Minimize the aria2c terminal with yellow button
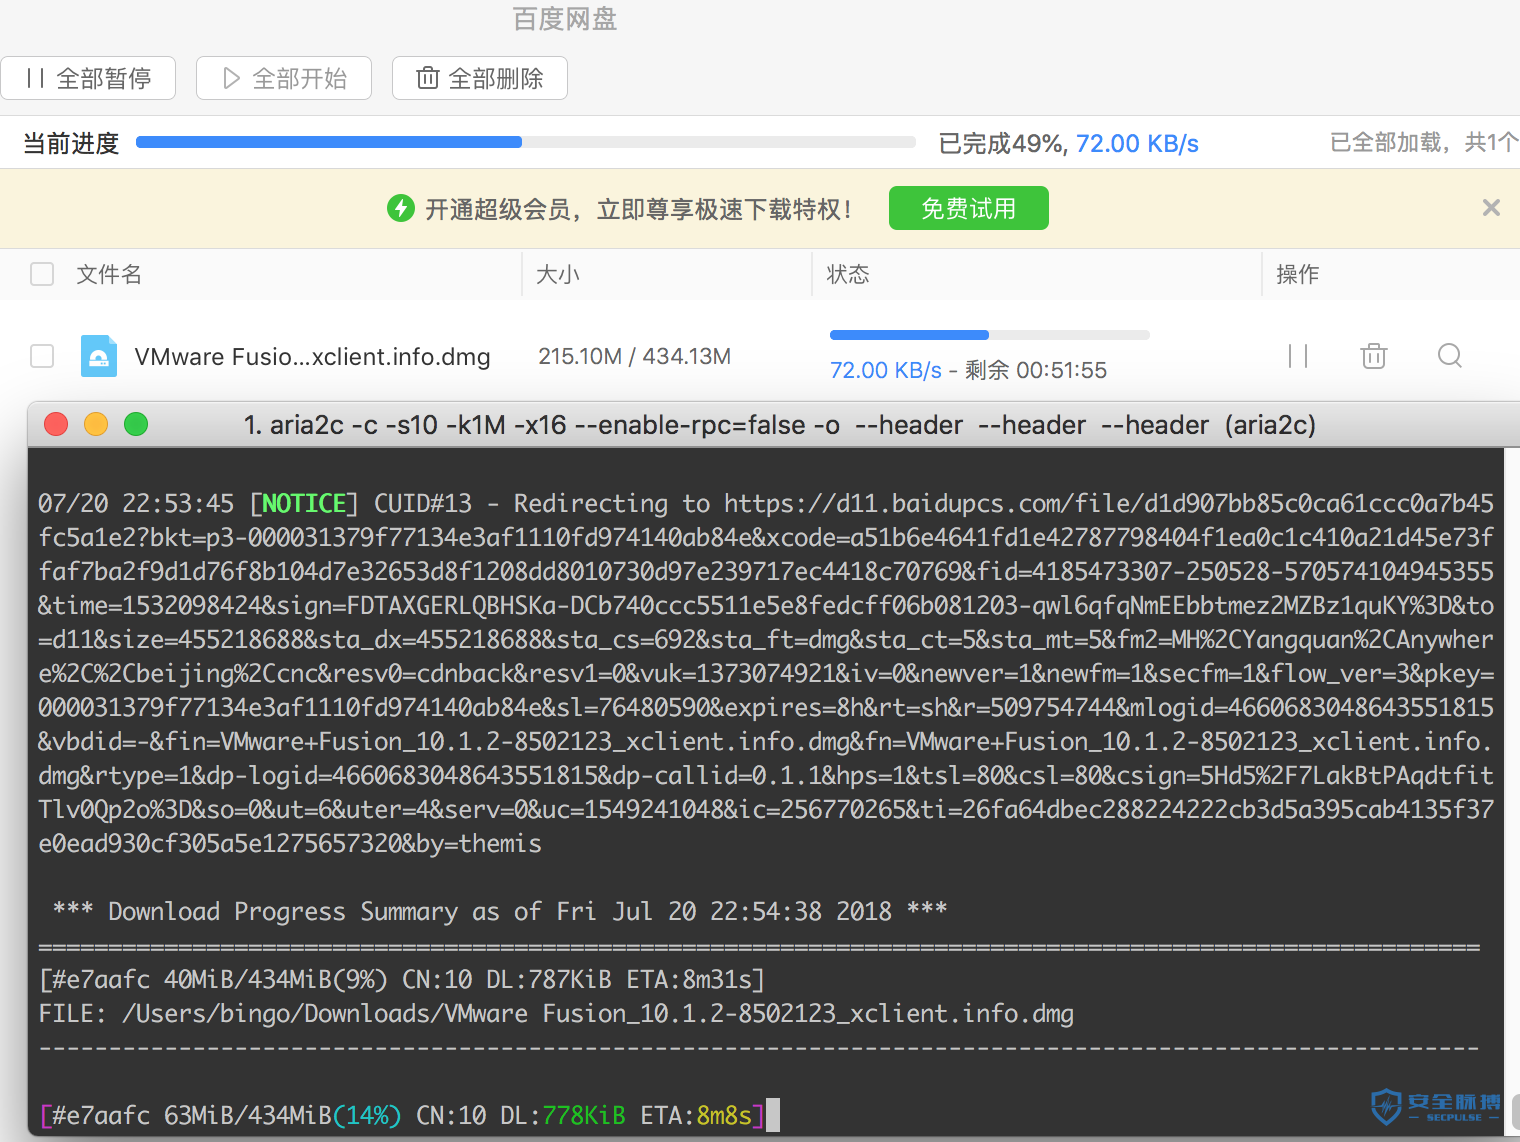The height and width of the screenshot is (1142, 1520). [x=96, y=424]
